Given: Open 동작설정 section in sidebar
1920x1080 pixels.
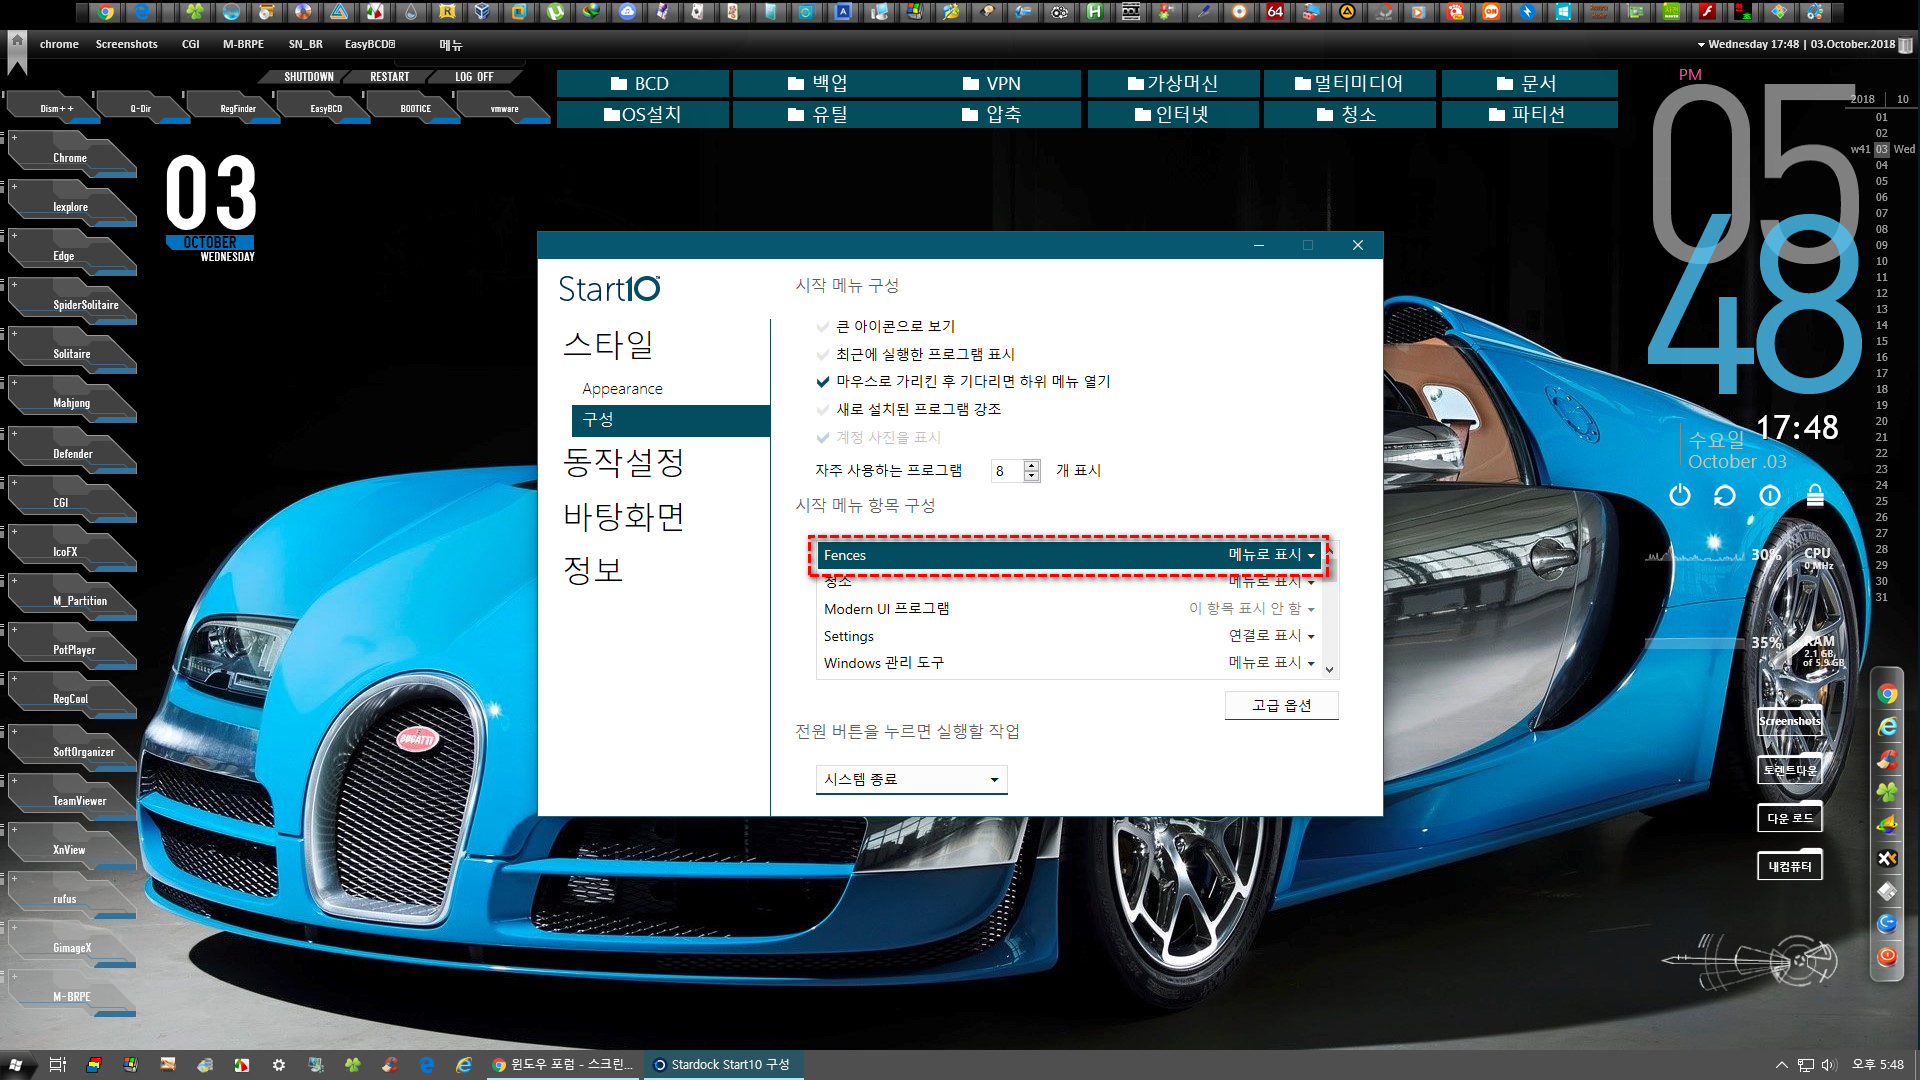Looking at the screenshot, I should point(624,462).
